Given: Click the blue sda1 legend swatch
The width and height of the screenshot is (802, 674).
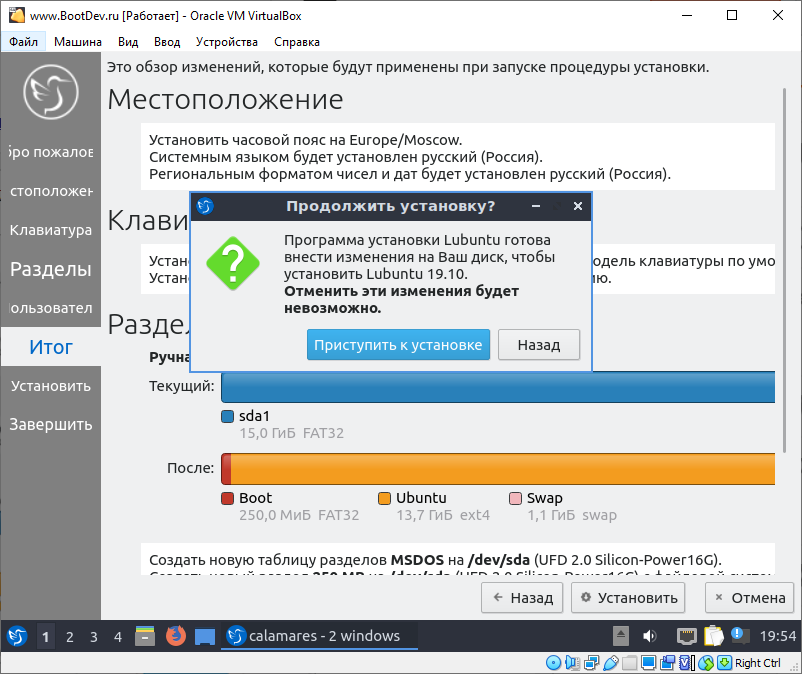Looking at the screenshot, I should 227,416.
